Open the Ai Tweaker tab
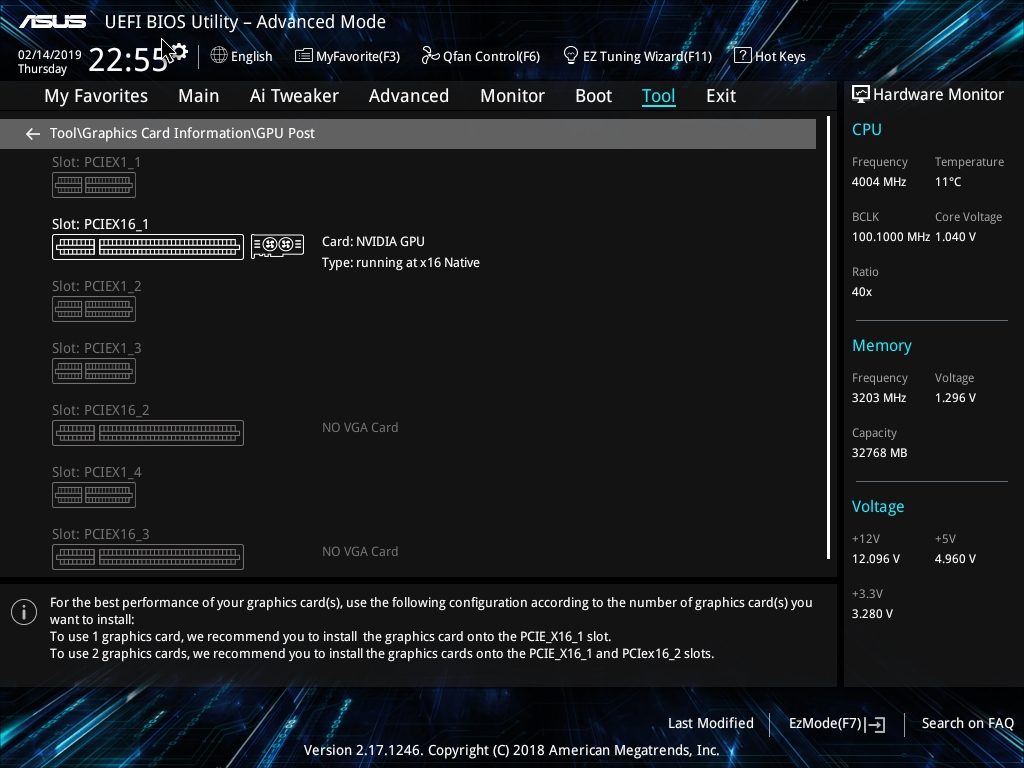 [294, 96]
